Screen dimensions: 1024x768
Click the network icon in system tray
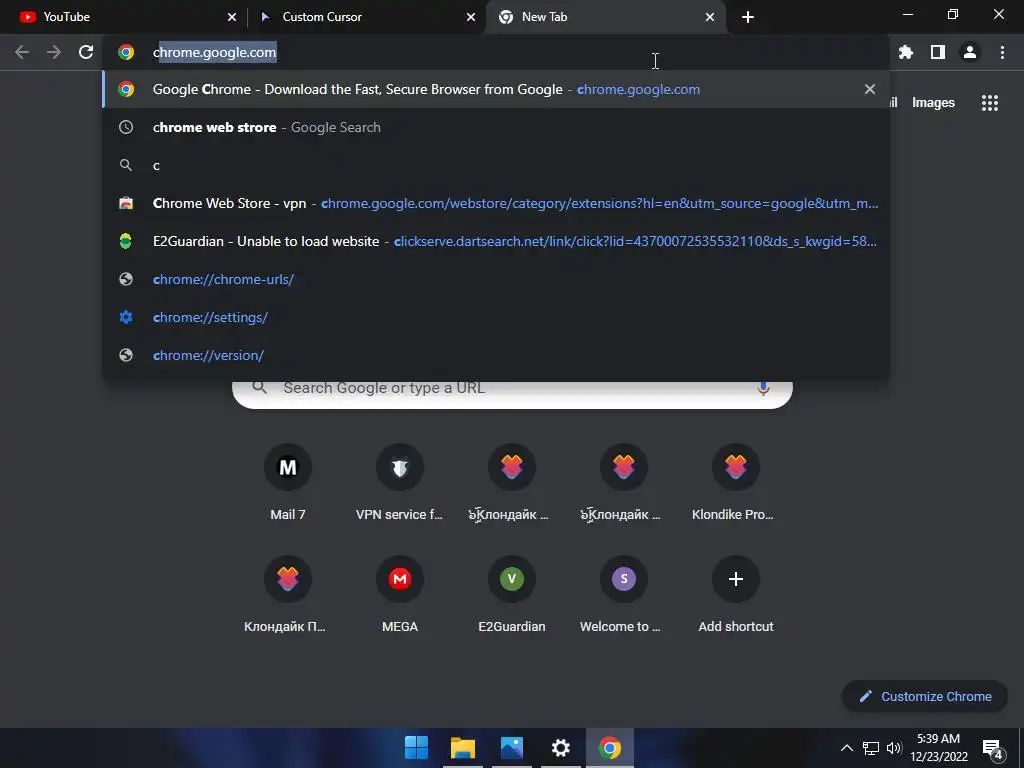(x=871, y=748)
